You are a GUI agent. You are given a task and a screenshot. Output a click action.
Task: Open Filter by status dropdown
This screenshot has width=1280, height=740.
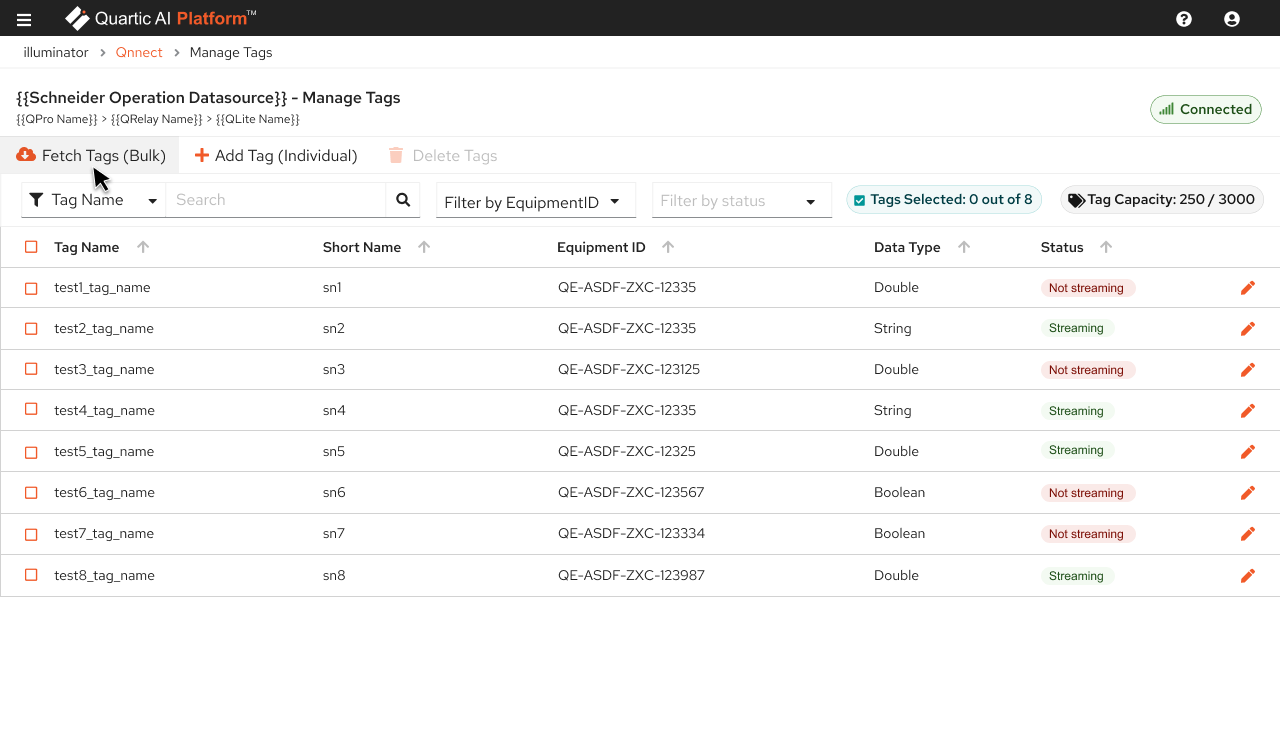(x=742, y=201)
